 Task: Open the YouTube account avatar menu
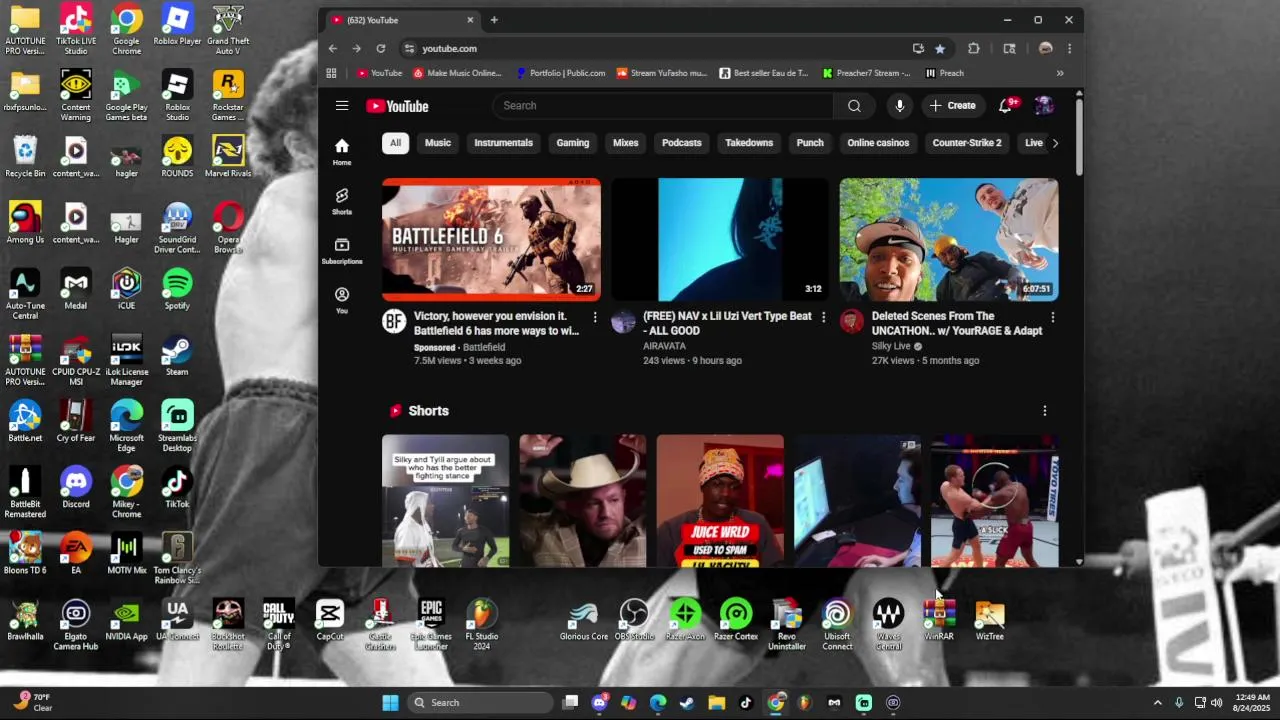click(1044, 106)
